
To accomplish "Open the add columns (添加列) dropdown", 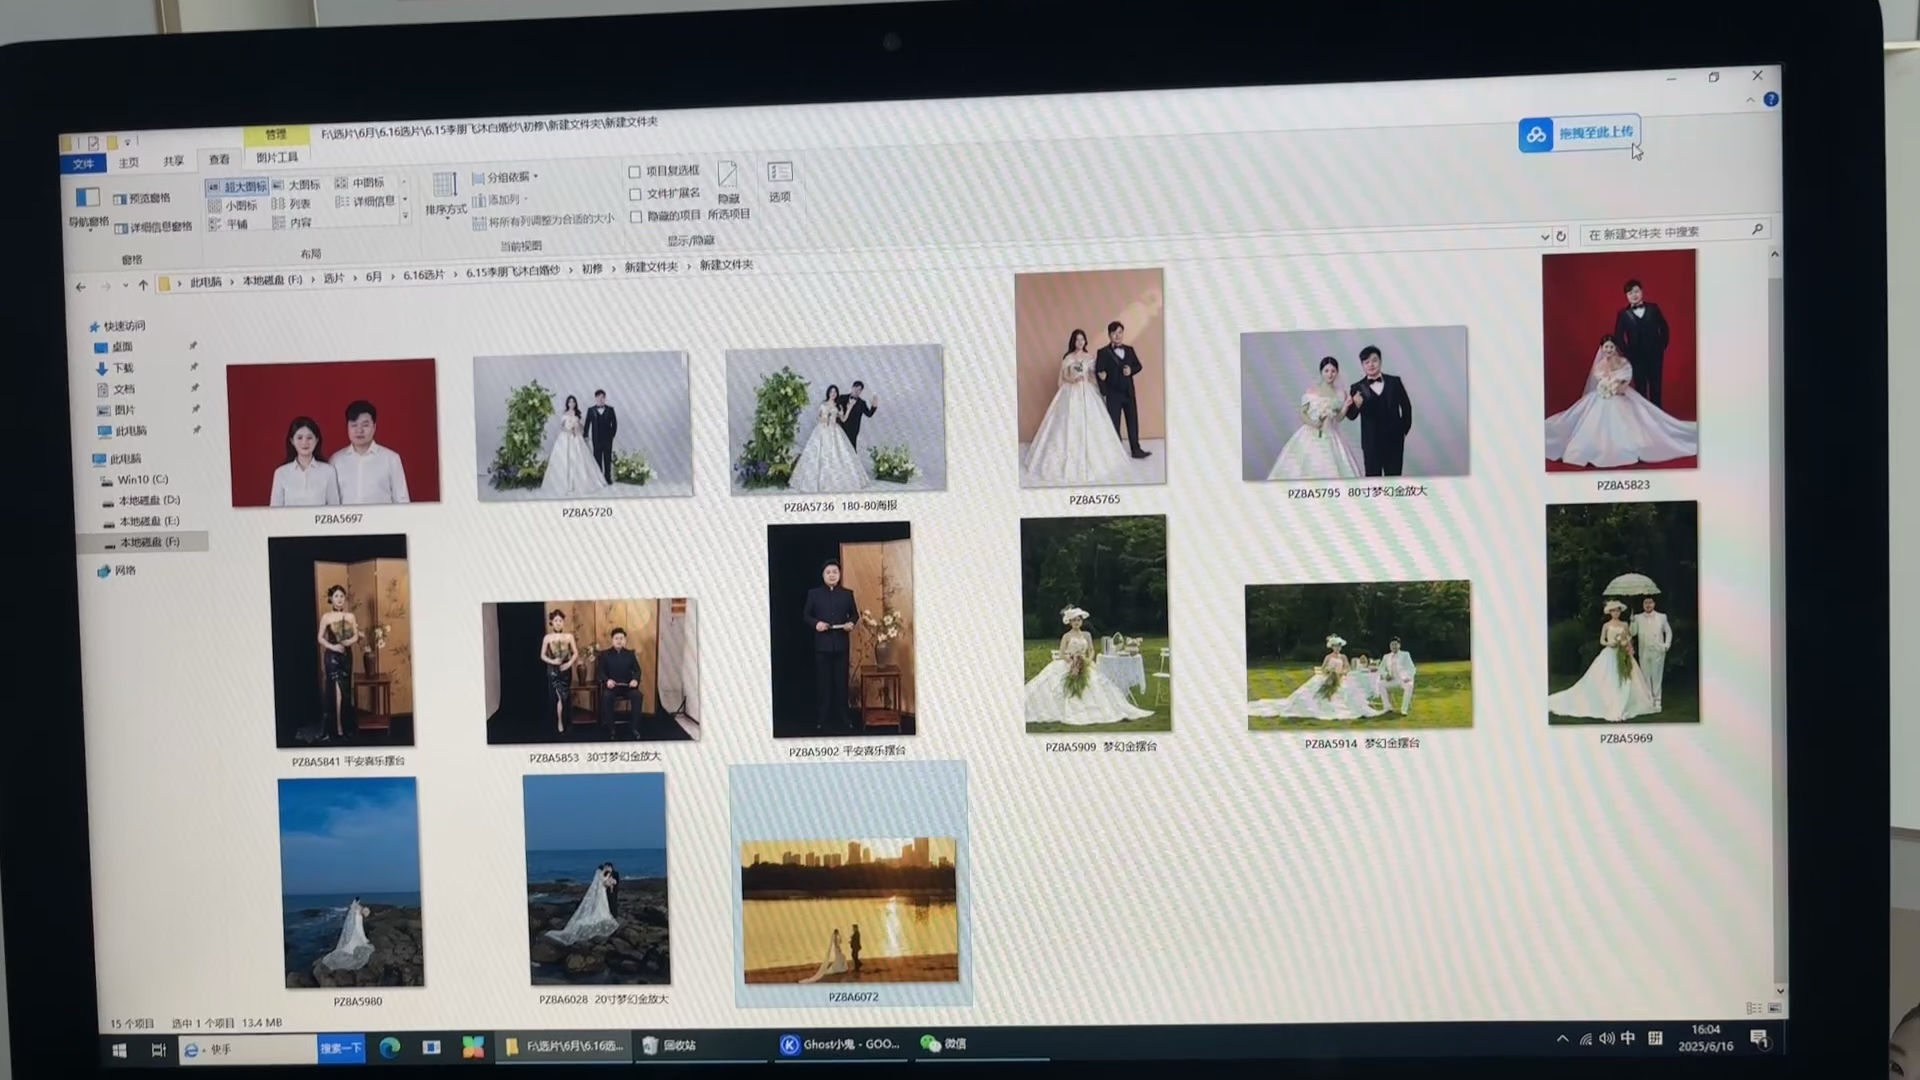I will coord(499,199).
